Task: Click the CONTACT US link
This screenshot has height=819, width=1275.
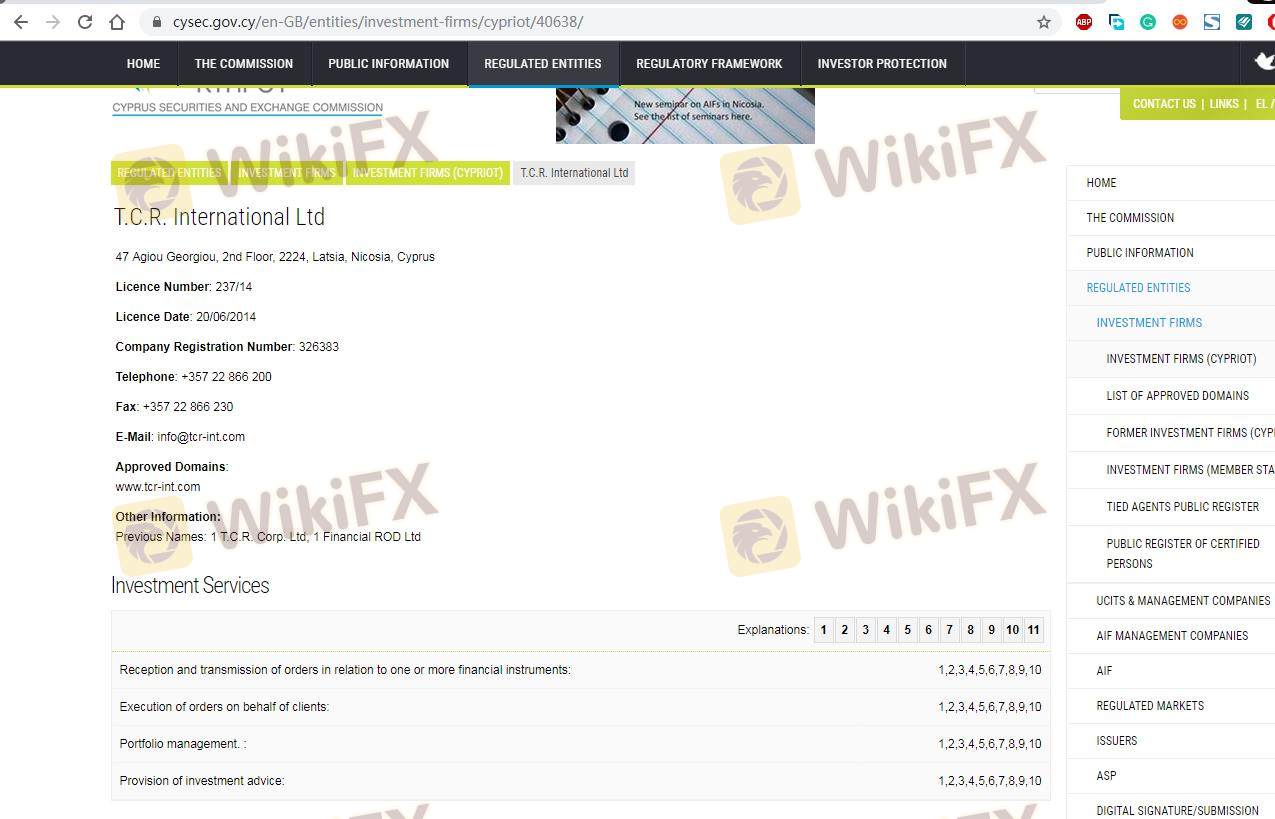Action: [1164, 104]
